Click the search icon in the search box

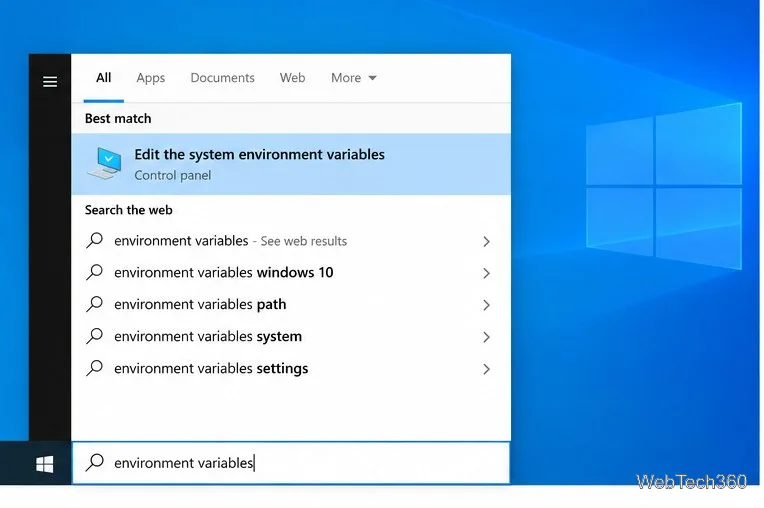coord(95,462)
